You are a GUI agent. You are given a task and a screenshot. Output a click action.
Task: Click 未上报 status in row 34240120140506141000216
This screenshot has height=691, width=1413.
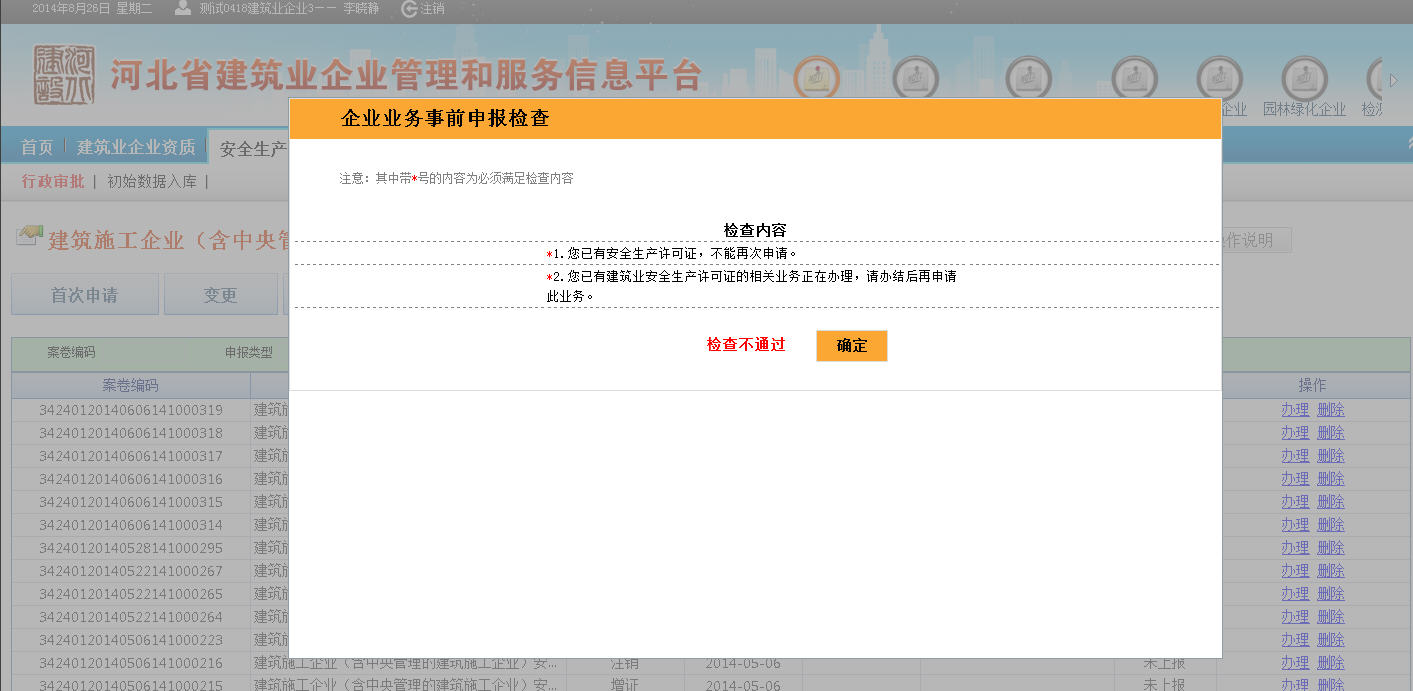click(x=1164, y=663)
